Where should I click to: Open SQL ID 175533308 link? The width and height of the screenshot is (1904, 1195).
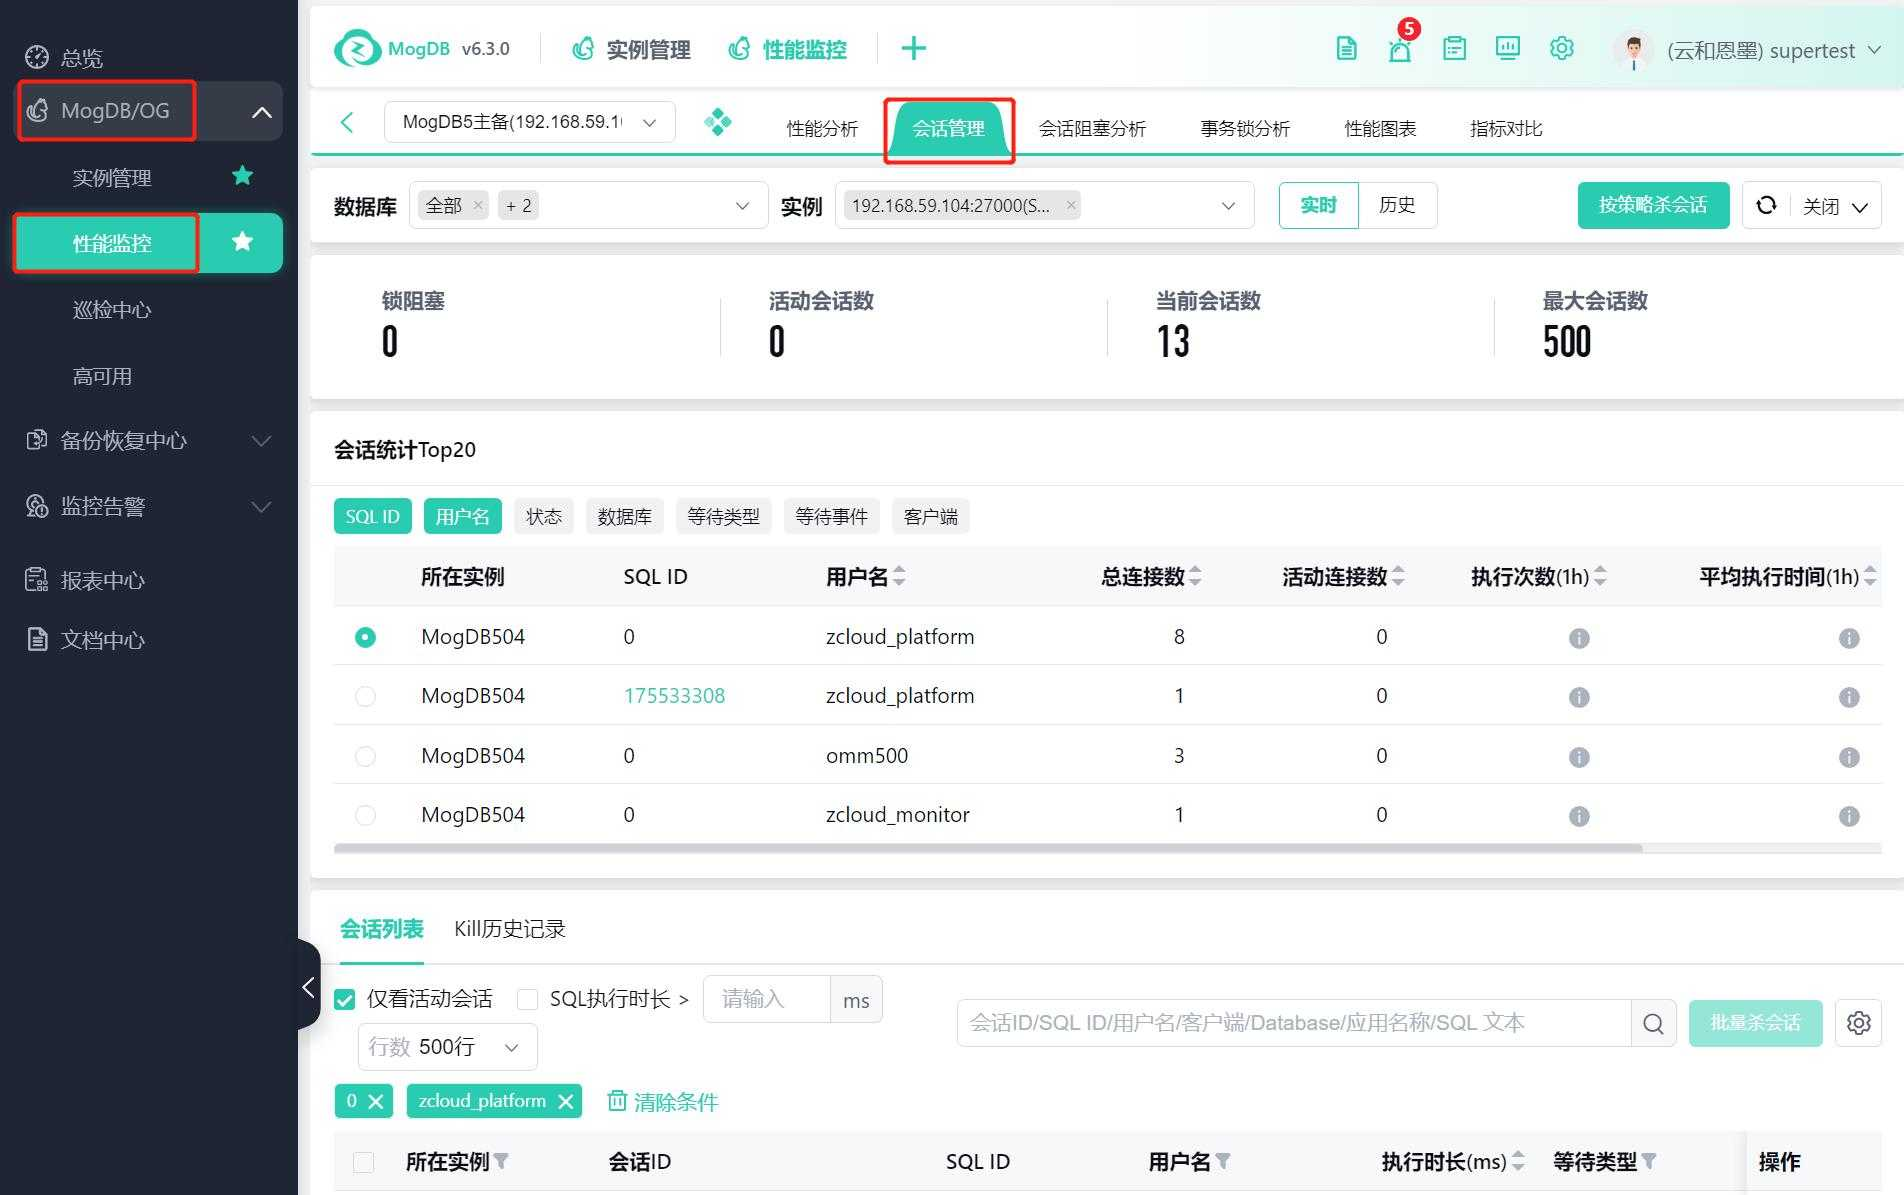point(675,696)
